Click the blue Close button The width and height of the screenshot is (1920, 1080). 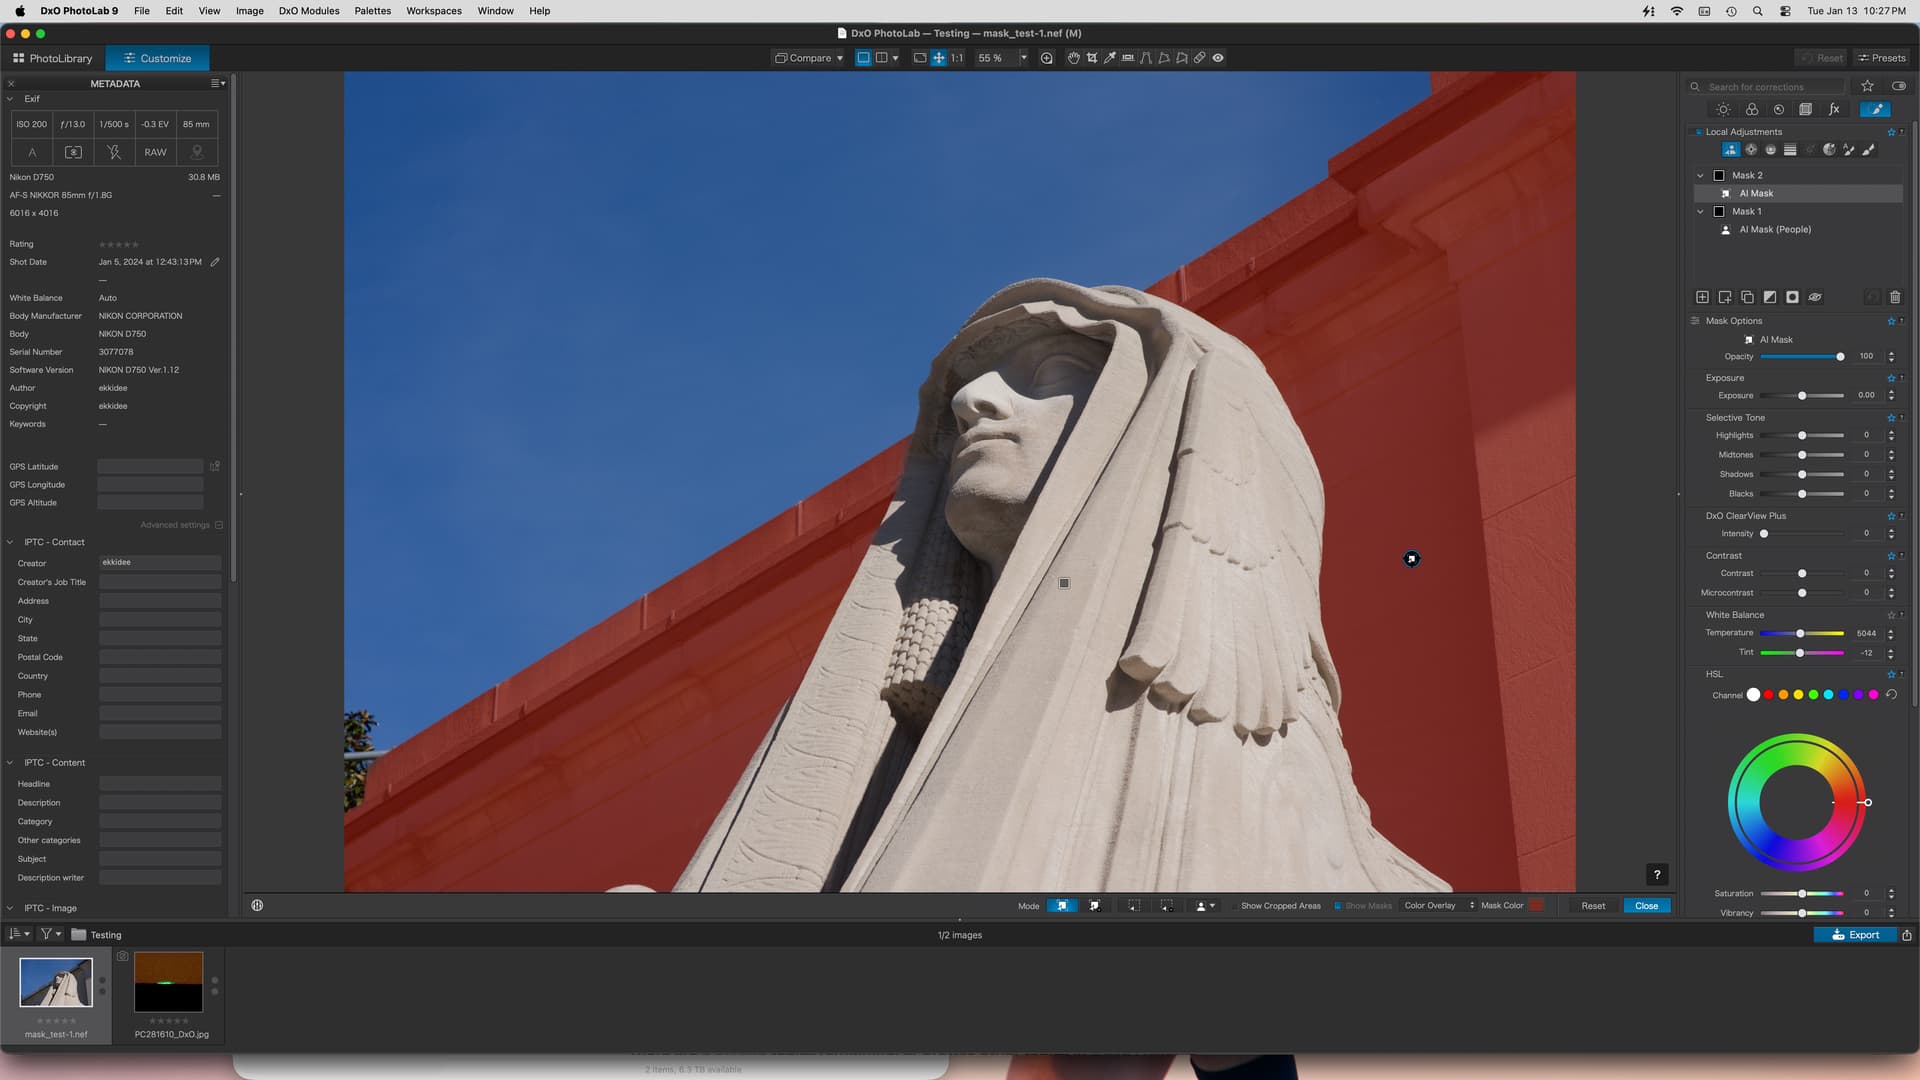tap(1646, 906)
